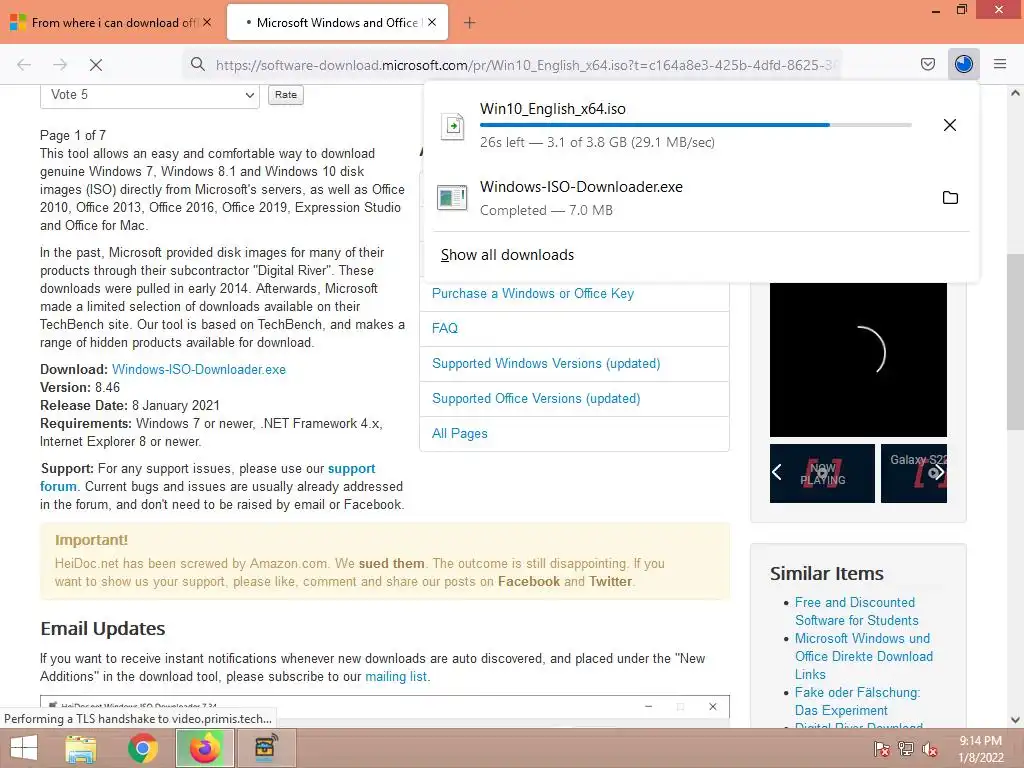Click the search magnifier in address bar
Screen dimensions: 1024x768
point(197,64)
